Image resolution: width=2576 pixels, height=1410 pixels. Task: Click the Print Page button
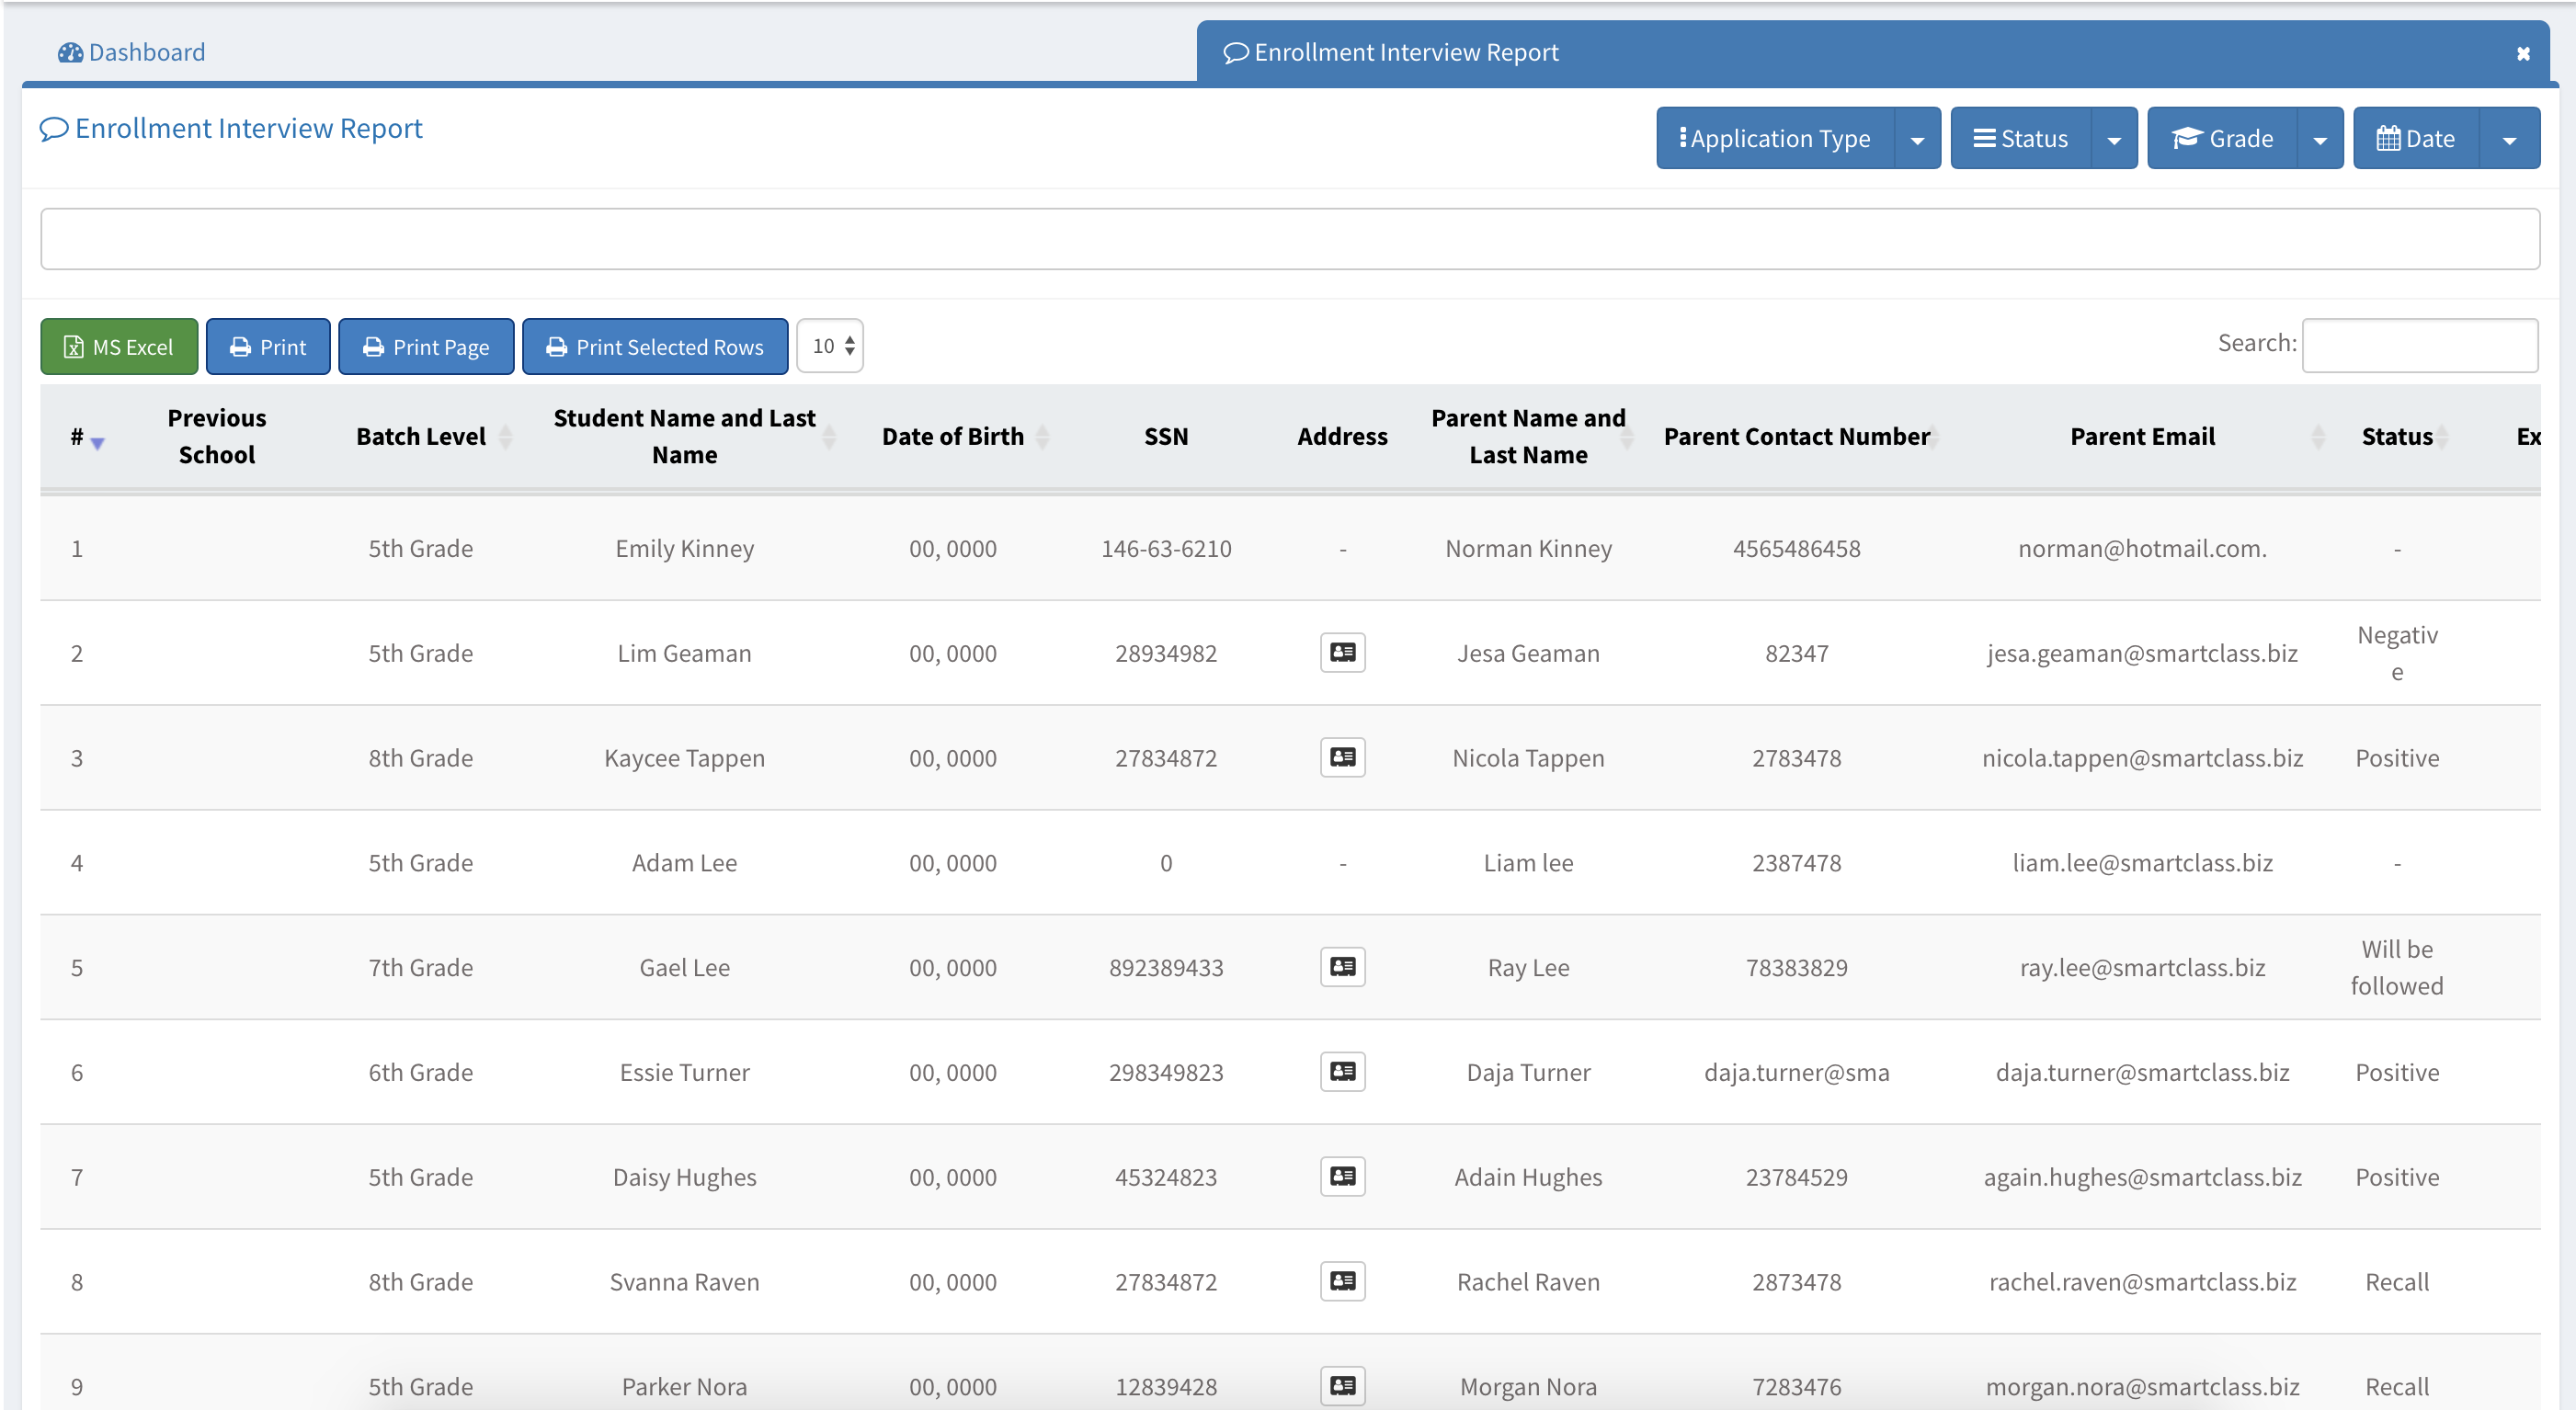426,347
